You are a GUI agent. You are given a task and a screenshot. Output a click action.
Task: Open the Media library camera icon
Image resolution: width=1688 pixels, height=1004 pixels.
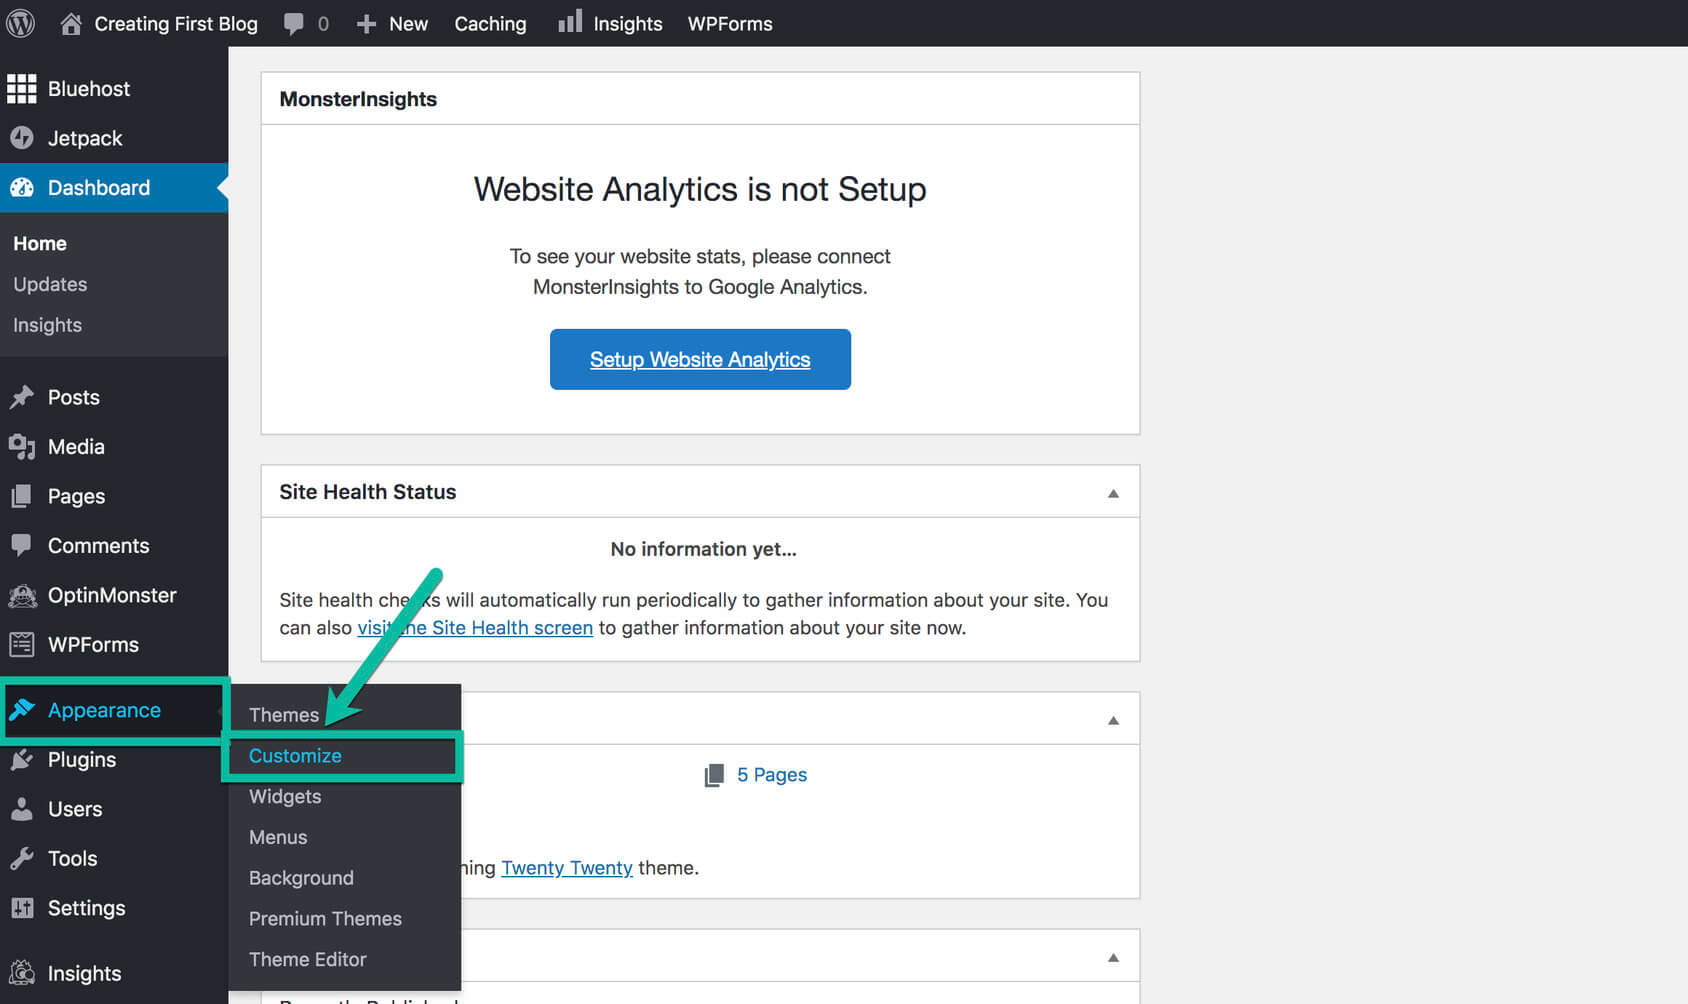(22, 447)
